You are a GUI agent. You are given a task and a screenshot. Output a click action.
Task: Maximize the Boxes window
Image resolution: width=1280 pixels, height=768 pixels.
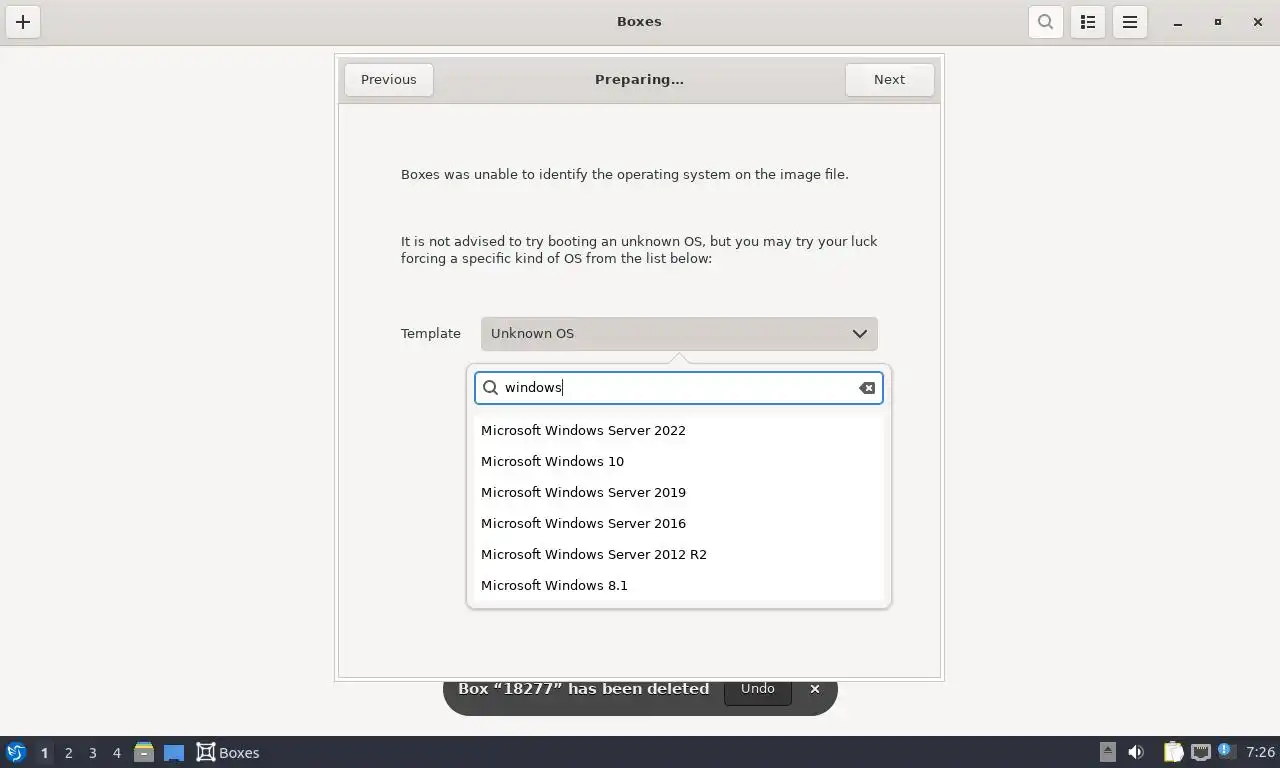click(x=1218, y=22)
